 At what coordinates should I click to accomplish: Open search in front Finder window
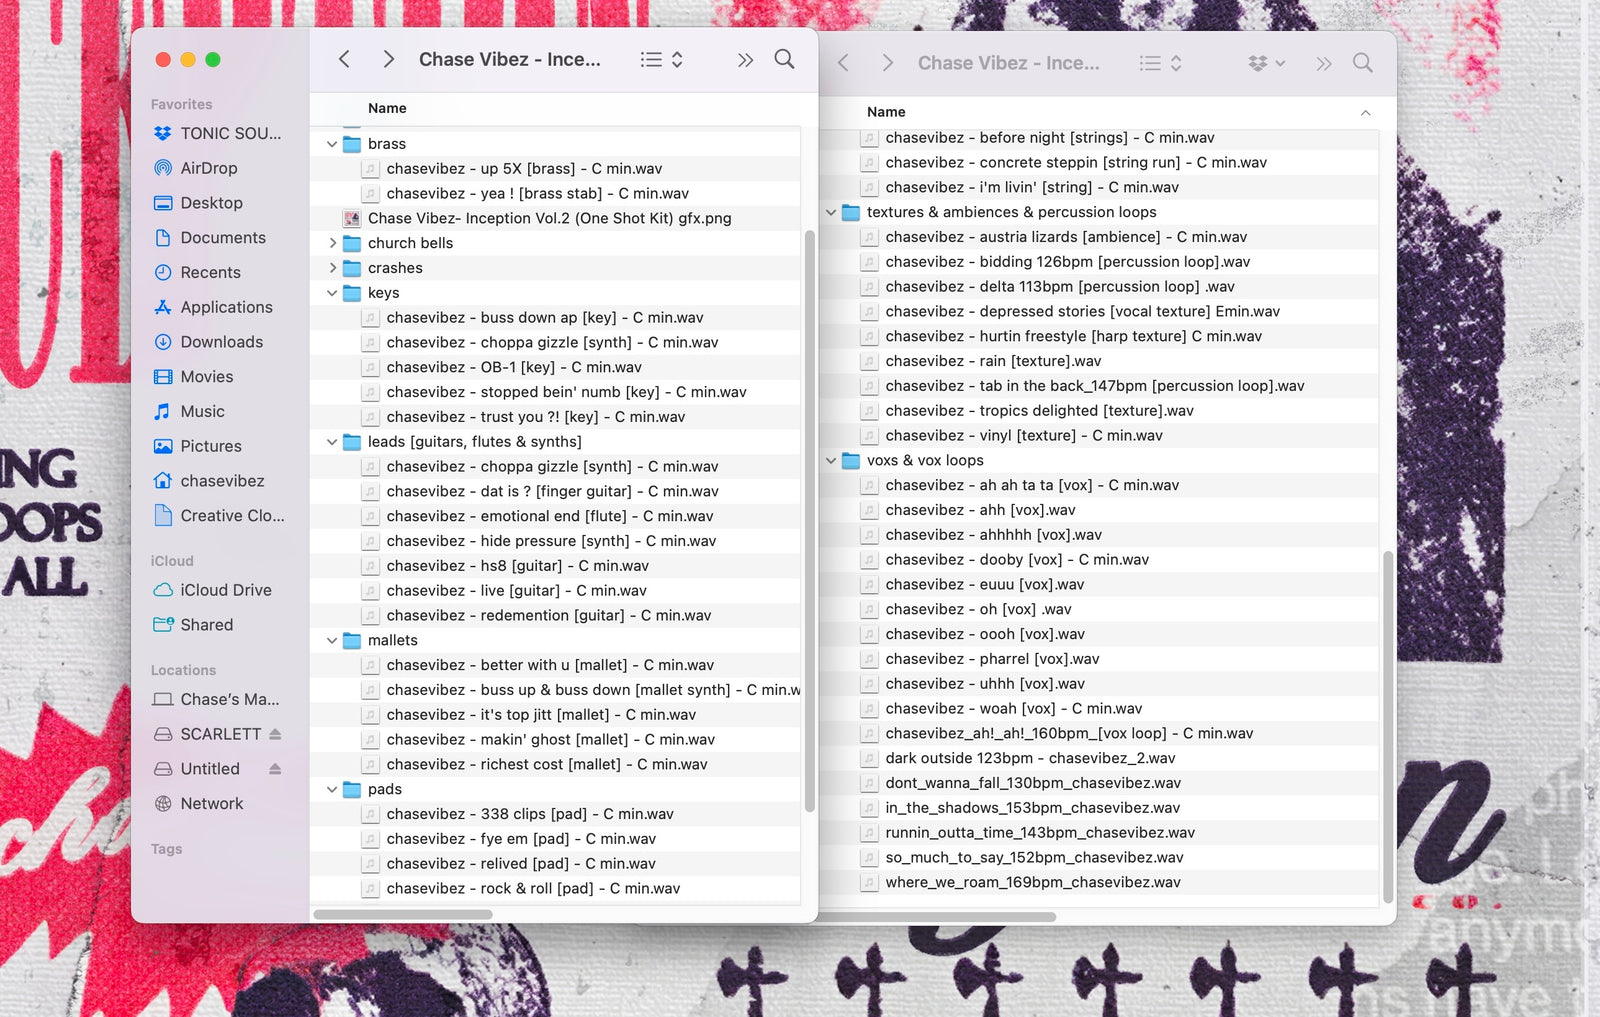[785, 59]
